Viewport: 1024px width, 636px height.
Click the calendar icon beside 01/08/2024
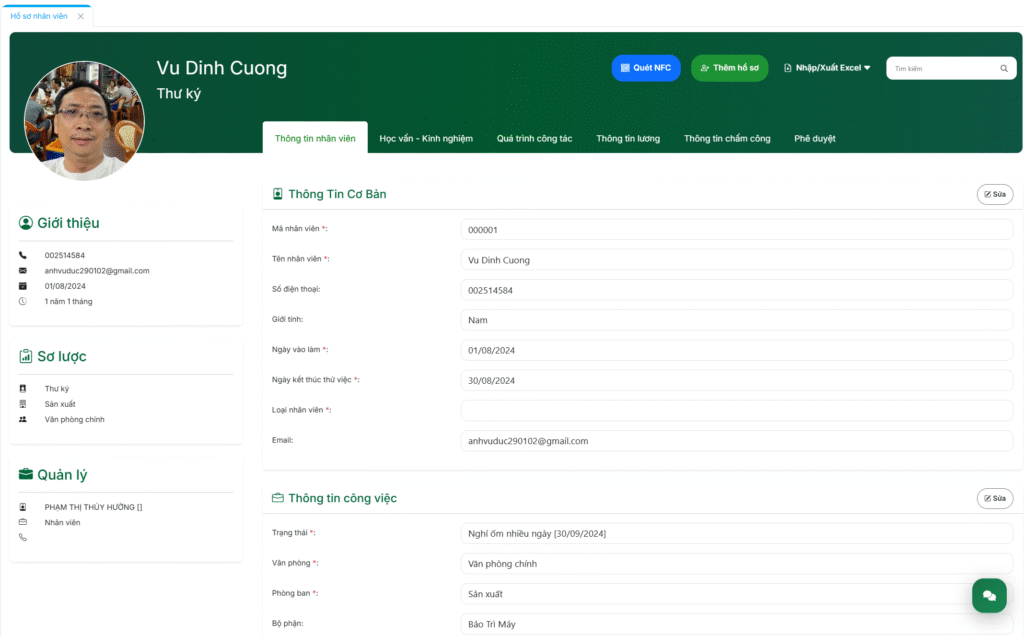coord(23,286)
